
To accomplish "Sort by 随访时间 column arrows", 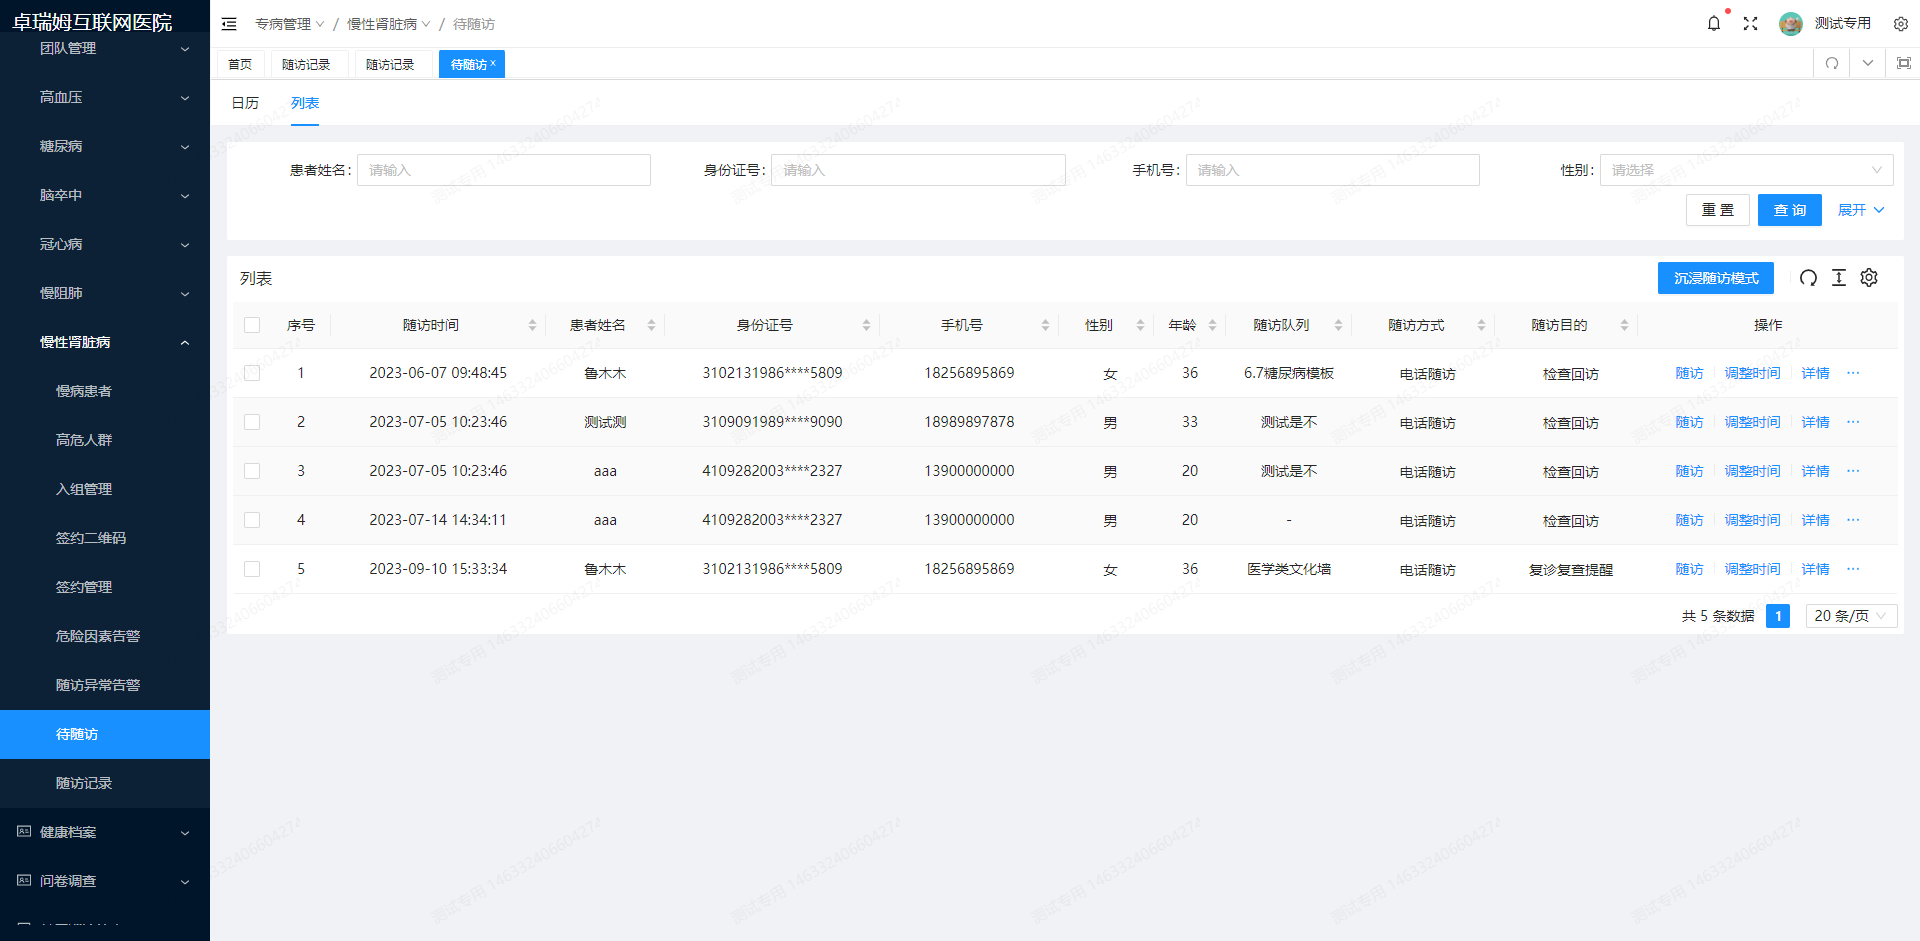I will [532, 325].
